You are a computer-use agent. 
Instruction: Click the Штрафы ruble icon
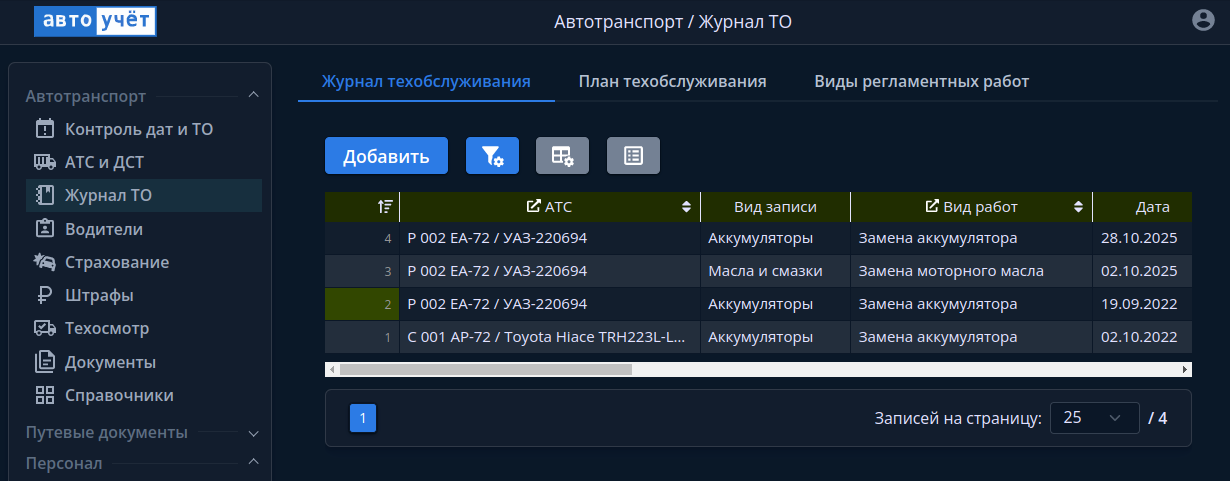[x=44, y=295]
